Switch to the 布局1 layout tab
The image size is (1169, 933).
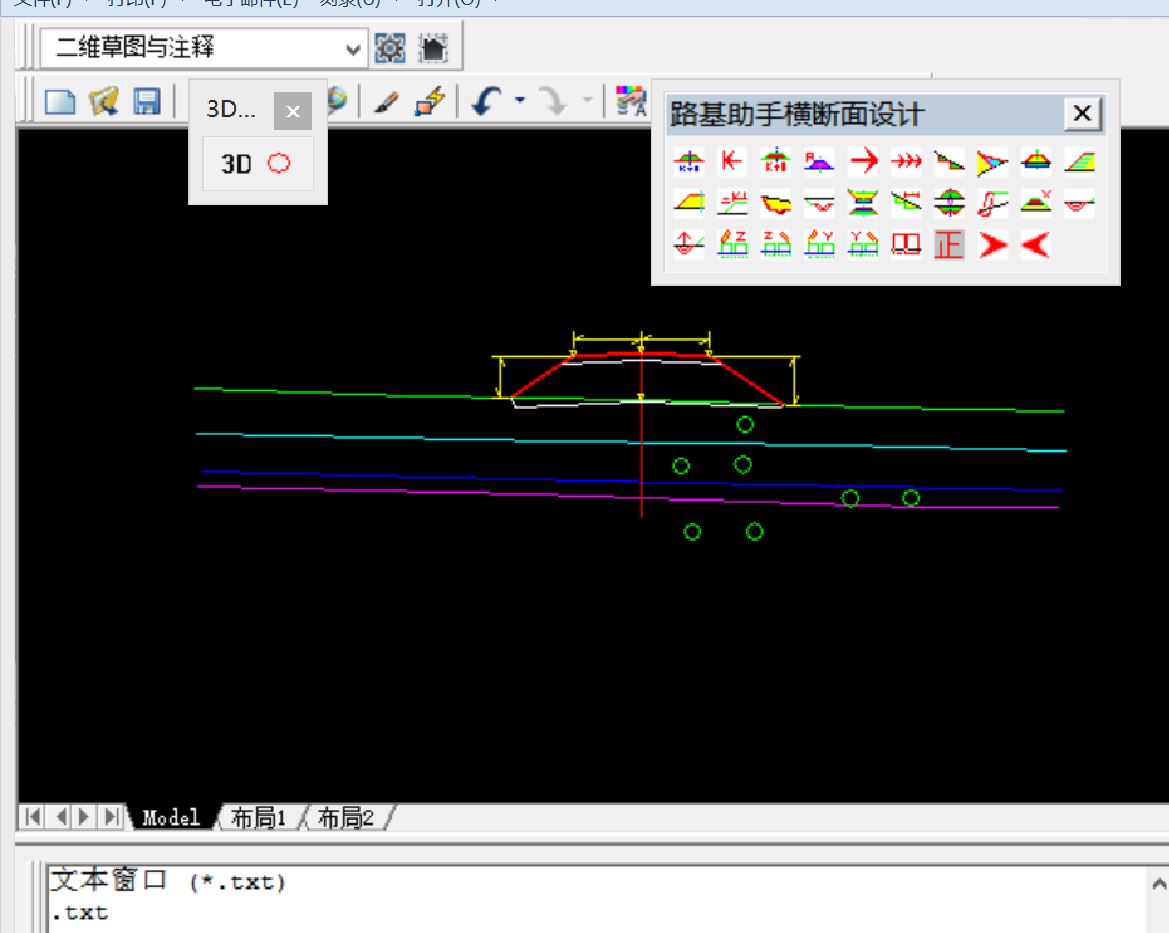tap(258, 818)
